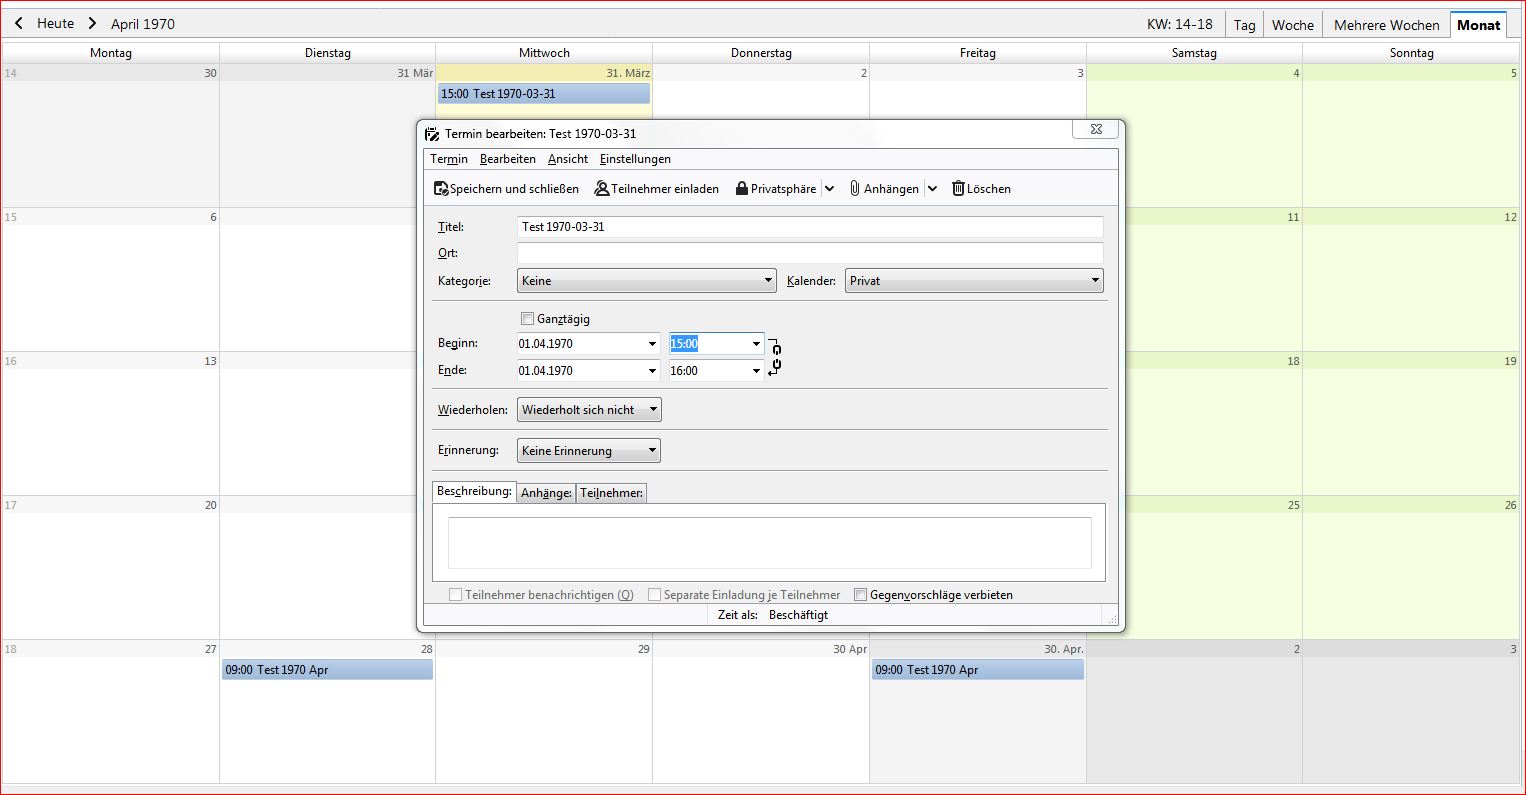
Task: Switch calendar to Woche view
Action: pos(1293,25)
